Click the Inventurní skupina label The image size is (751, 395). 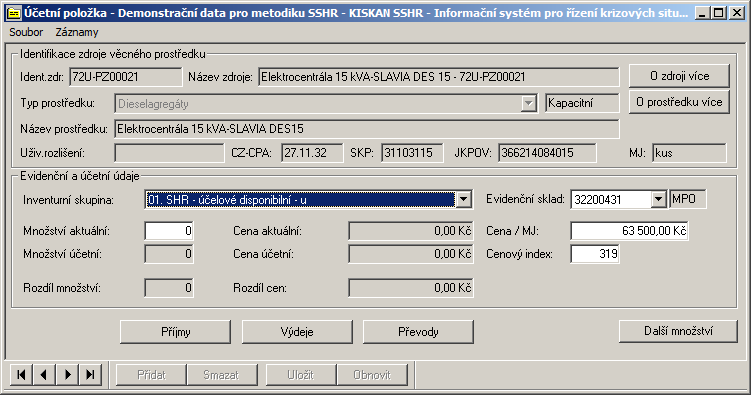[x=68, y=200]
